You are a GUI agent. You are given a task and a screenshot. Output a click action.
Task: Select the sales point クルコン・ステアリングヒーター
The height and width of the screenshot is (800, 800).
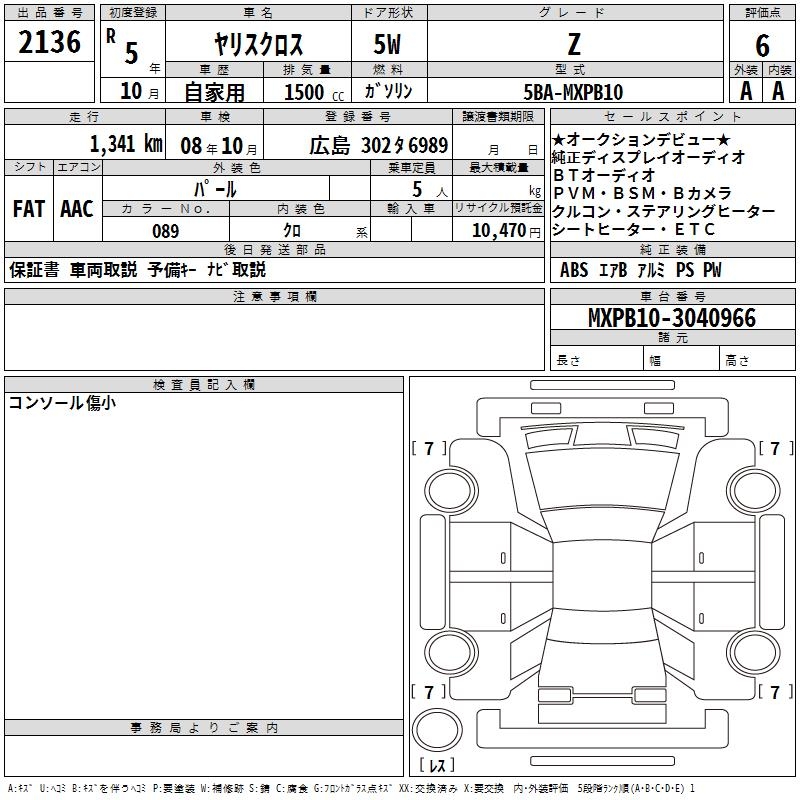(x=664, y=211)
